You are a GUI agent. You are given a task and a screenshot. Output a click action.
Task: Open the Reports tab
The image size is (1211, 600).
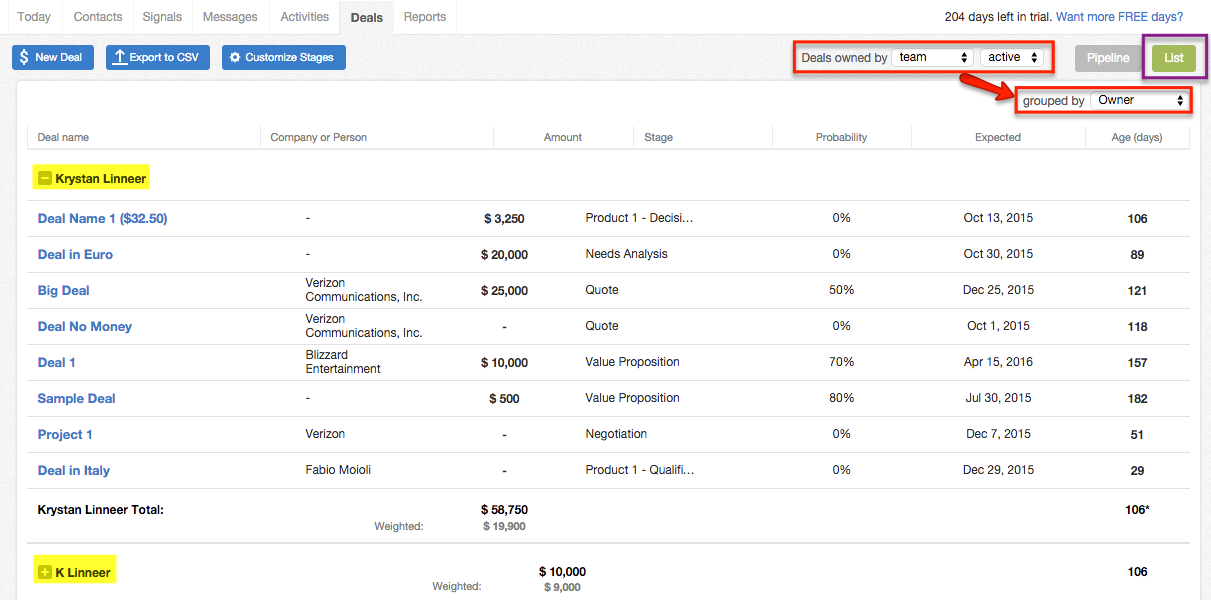(x=425, y=17)
